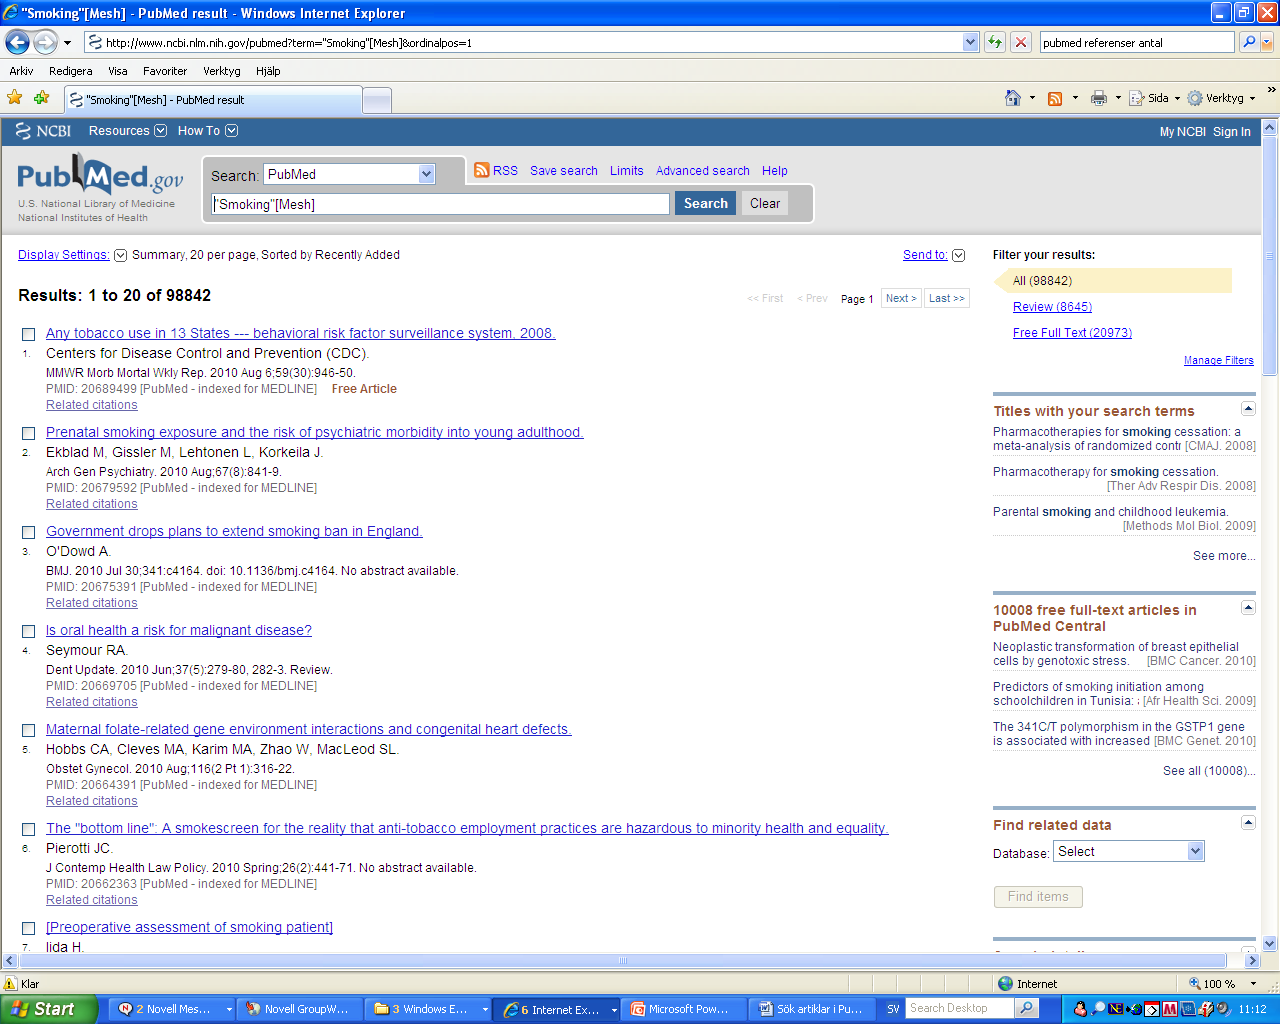Screen dimensions: 1280x1024
Task: Check the box for Preoperative assessment article
Action: click(x=28, y=928)
